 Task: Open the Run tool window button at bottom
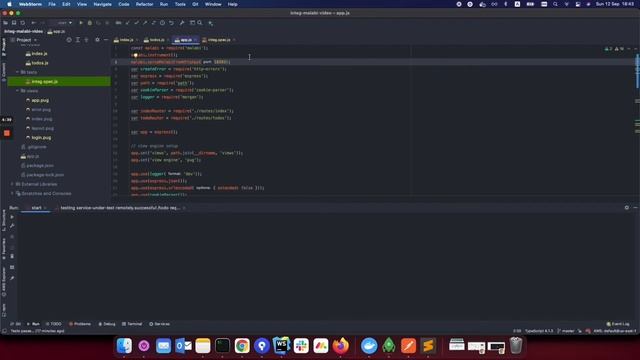coord(33,324)
